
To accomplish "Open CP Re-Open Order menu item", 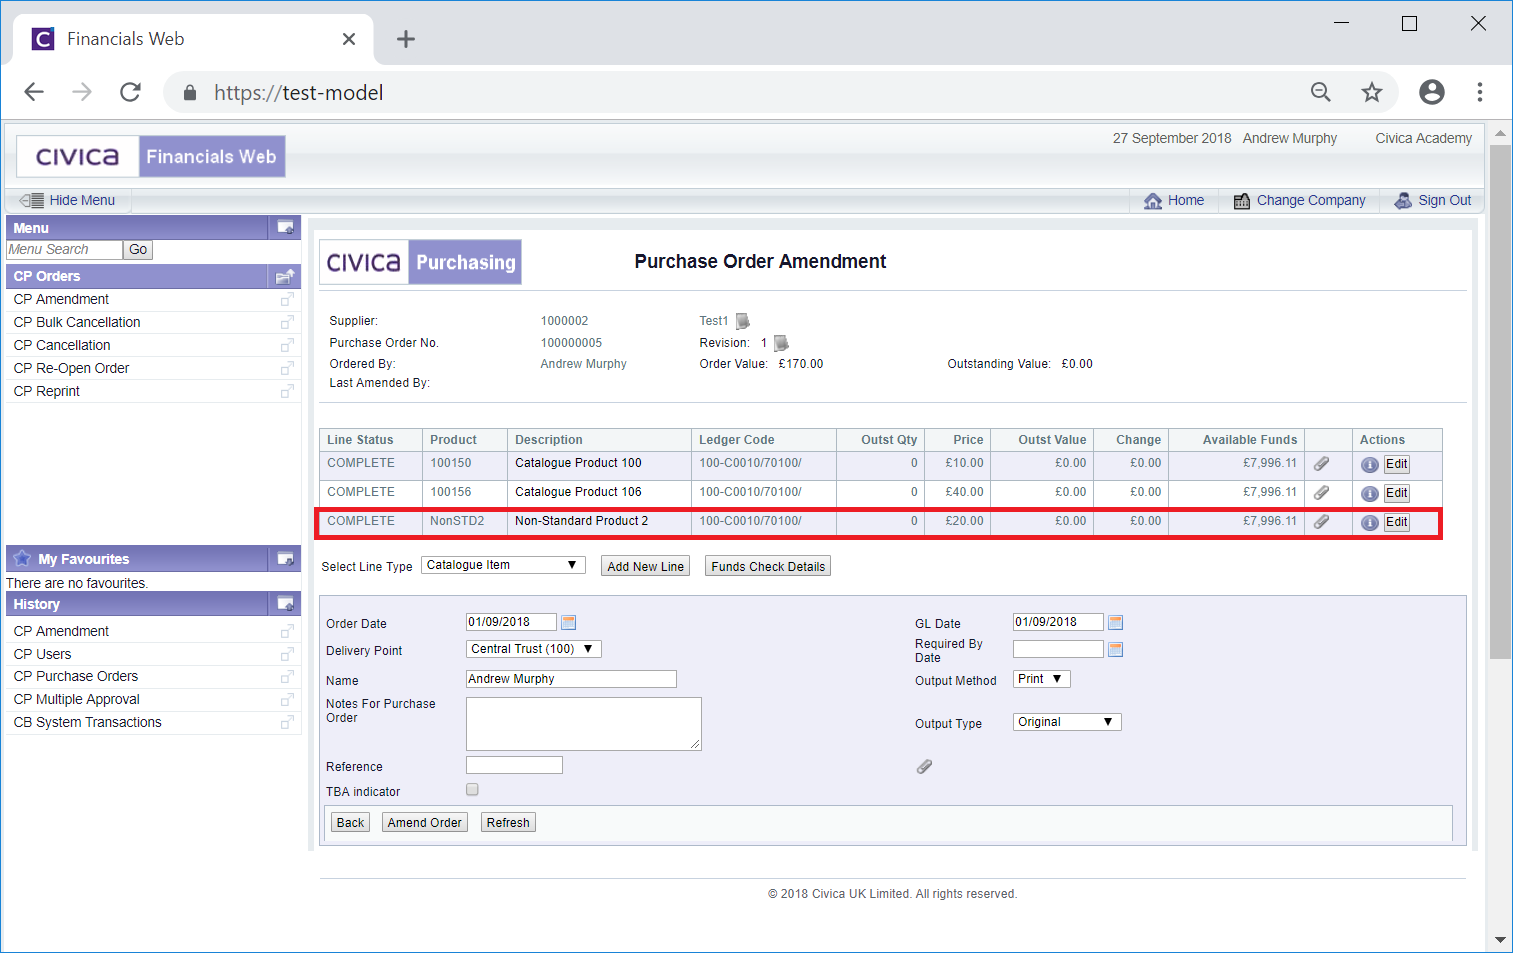I will [x=71, y=368].
